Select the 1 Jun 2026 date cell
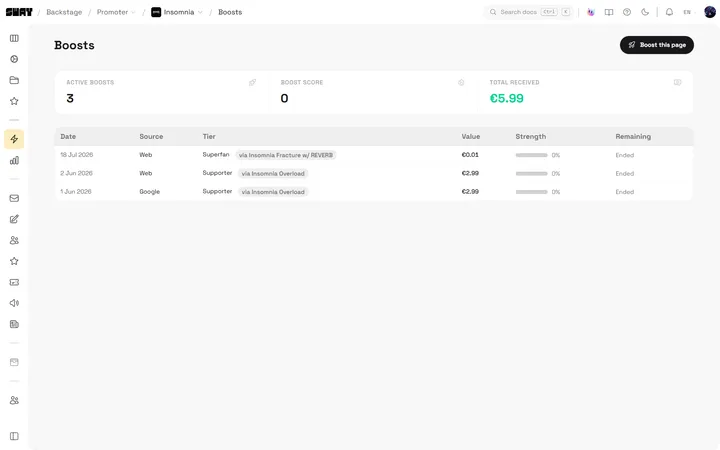Screen dimensions: 720x450 coord(76,191)
